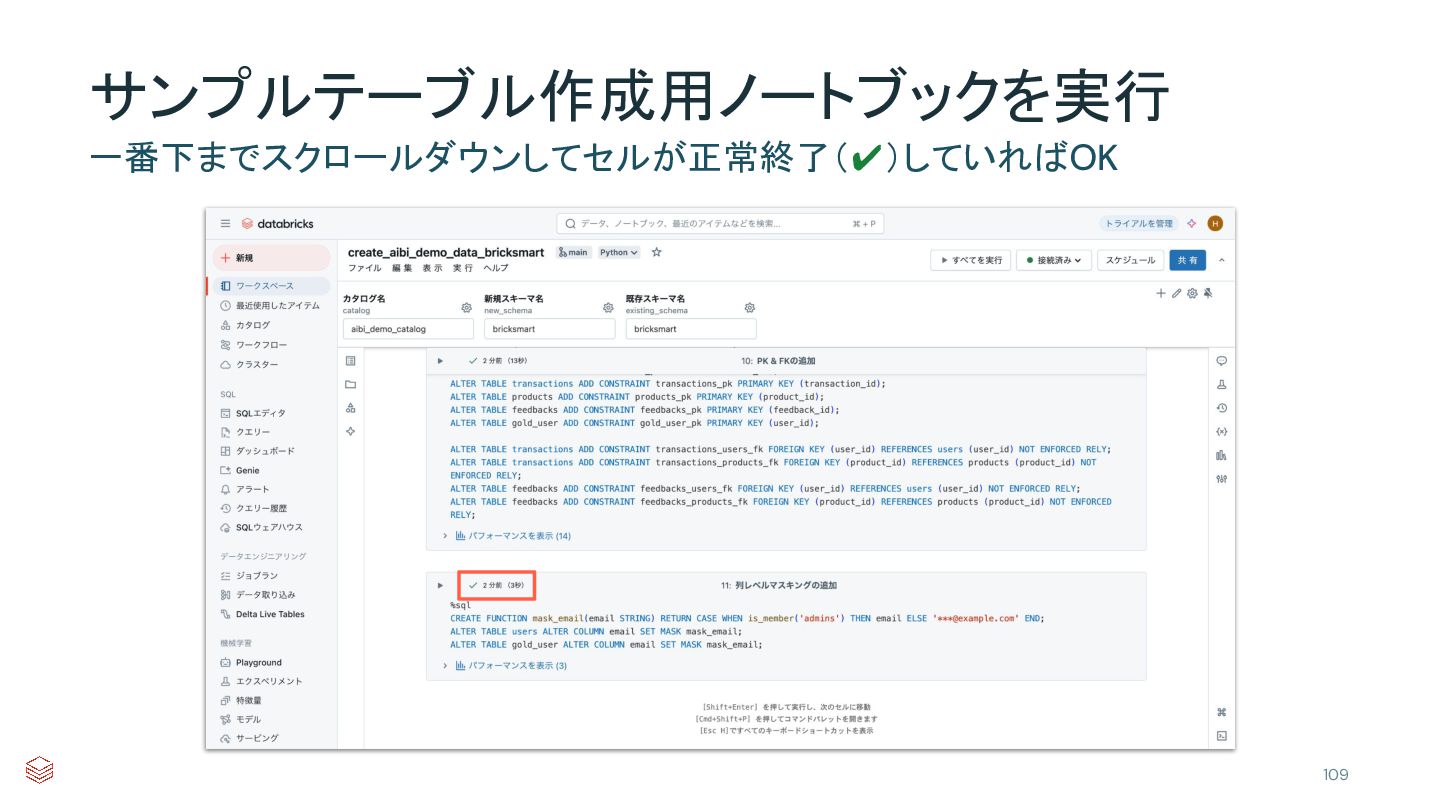Screen dimensions: 1440x810
Task: Open widget panel settings gear
Action: (1192, 293)
